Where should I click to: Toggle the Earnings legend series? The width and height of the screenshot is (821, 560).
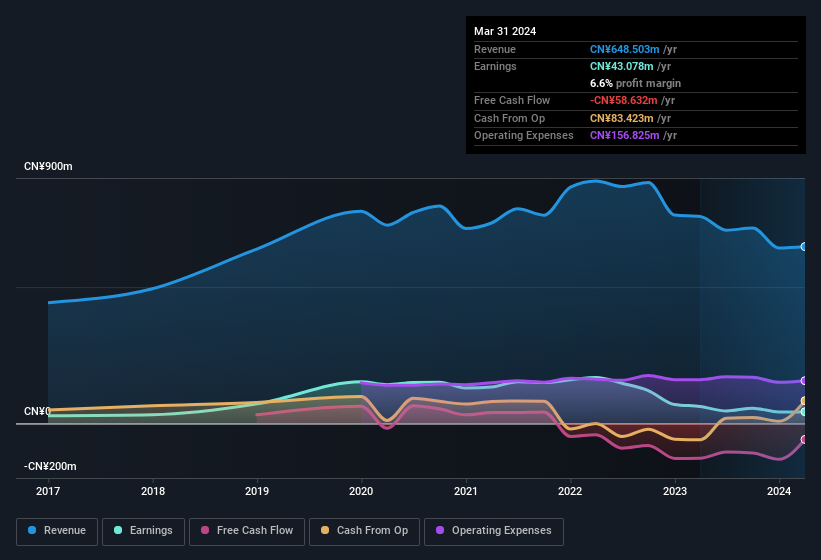pos(143,531)
